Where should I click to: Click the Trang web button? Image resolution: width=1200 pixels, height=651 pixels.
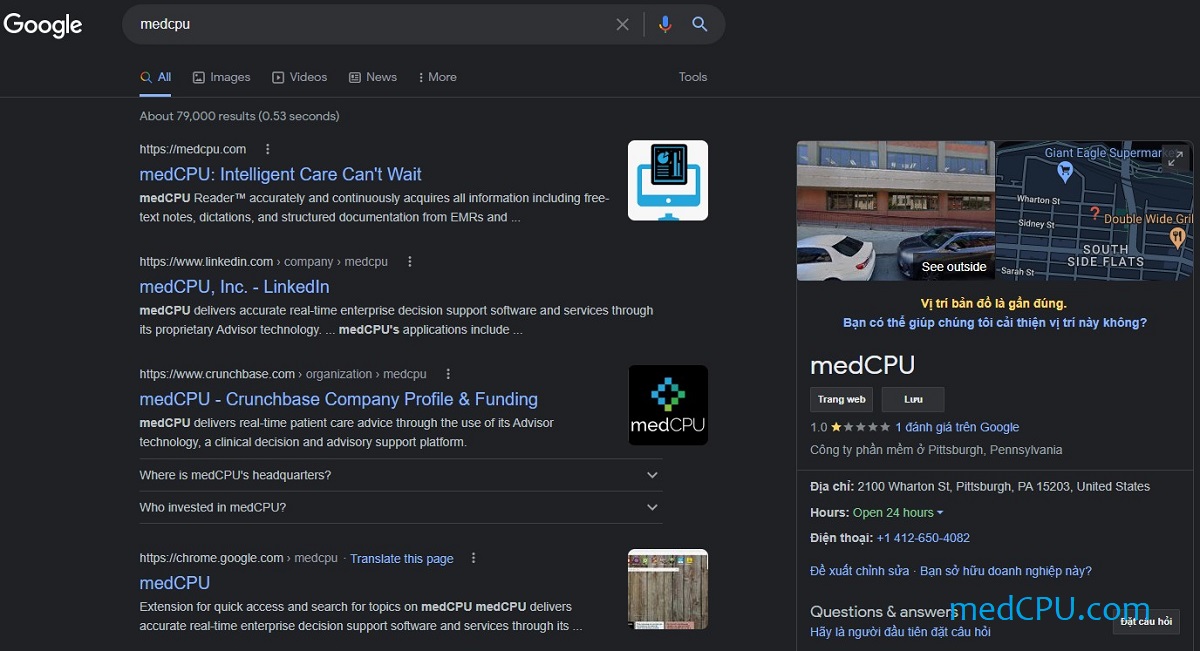click(x=841, y=400)
